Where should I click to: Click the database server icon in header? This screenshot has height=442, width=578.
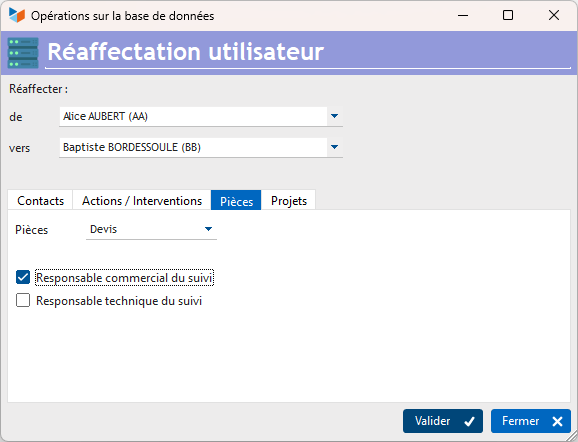(x=23, y=53)
